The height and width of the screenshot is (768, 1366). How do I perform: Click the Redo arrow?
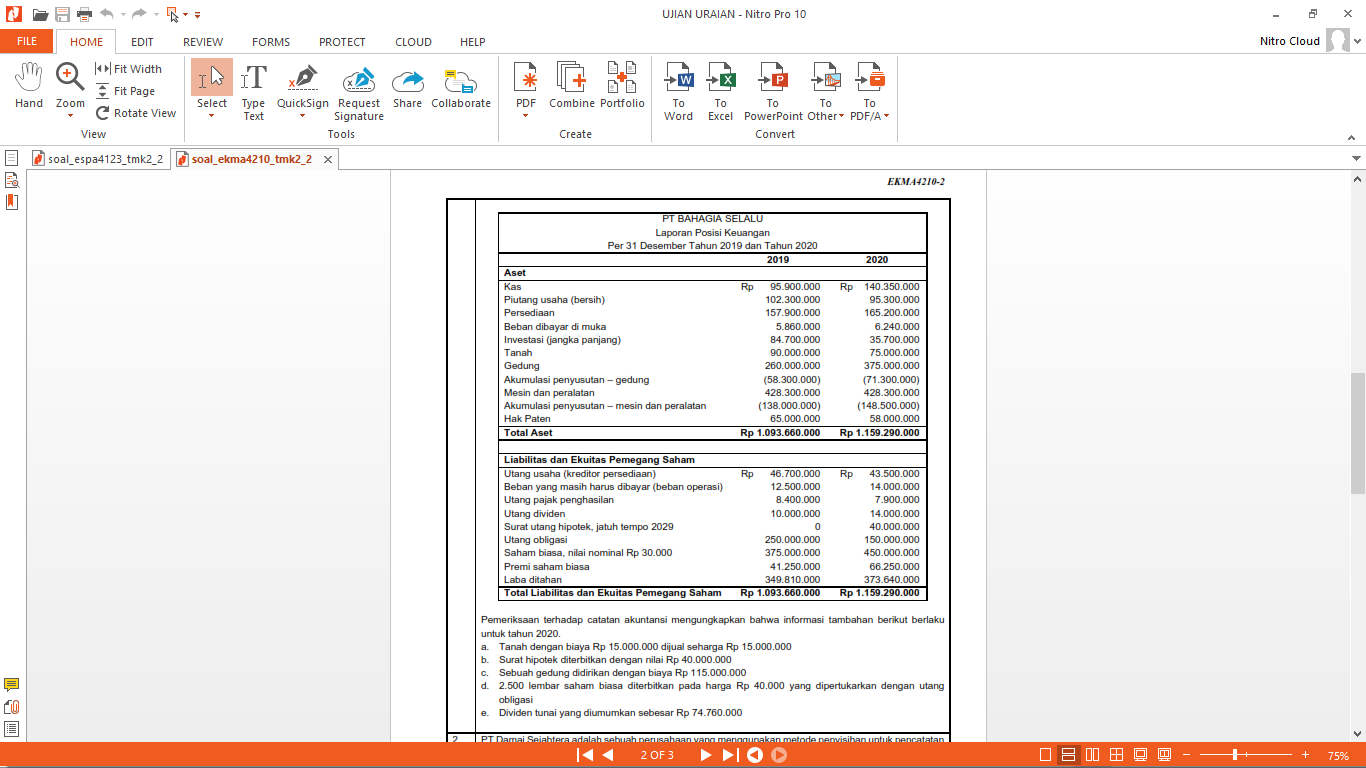tap(140, 14)
